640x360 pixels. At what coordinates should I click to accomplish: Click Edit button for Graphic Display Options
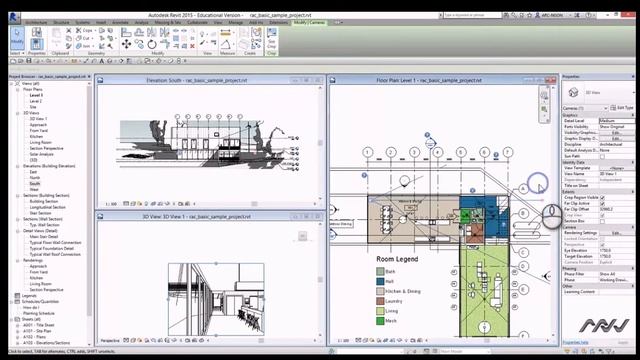[616, 138]
